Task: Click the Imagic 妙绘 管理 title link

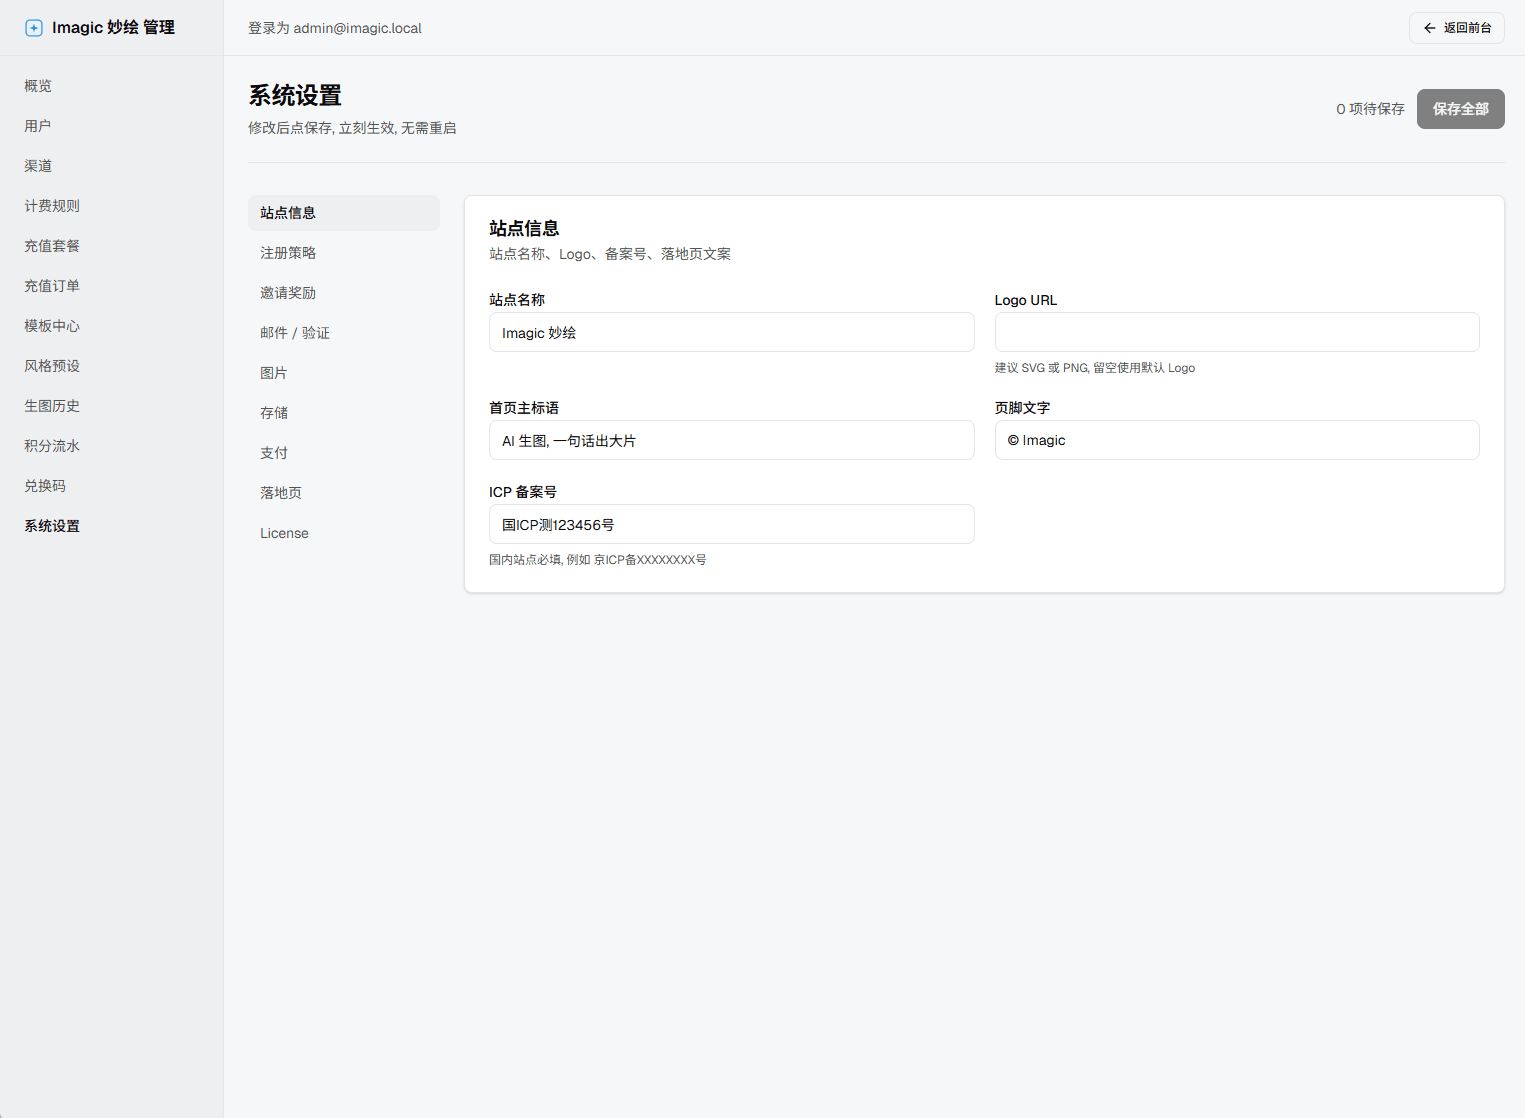Action: pyautogui.click(x=113, y=28)
